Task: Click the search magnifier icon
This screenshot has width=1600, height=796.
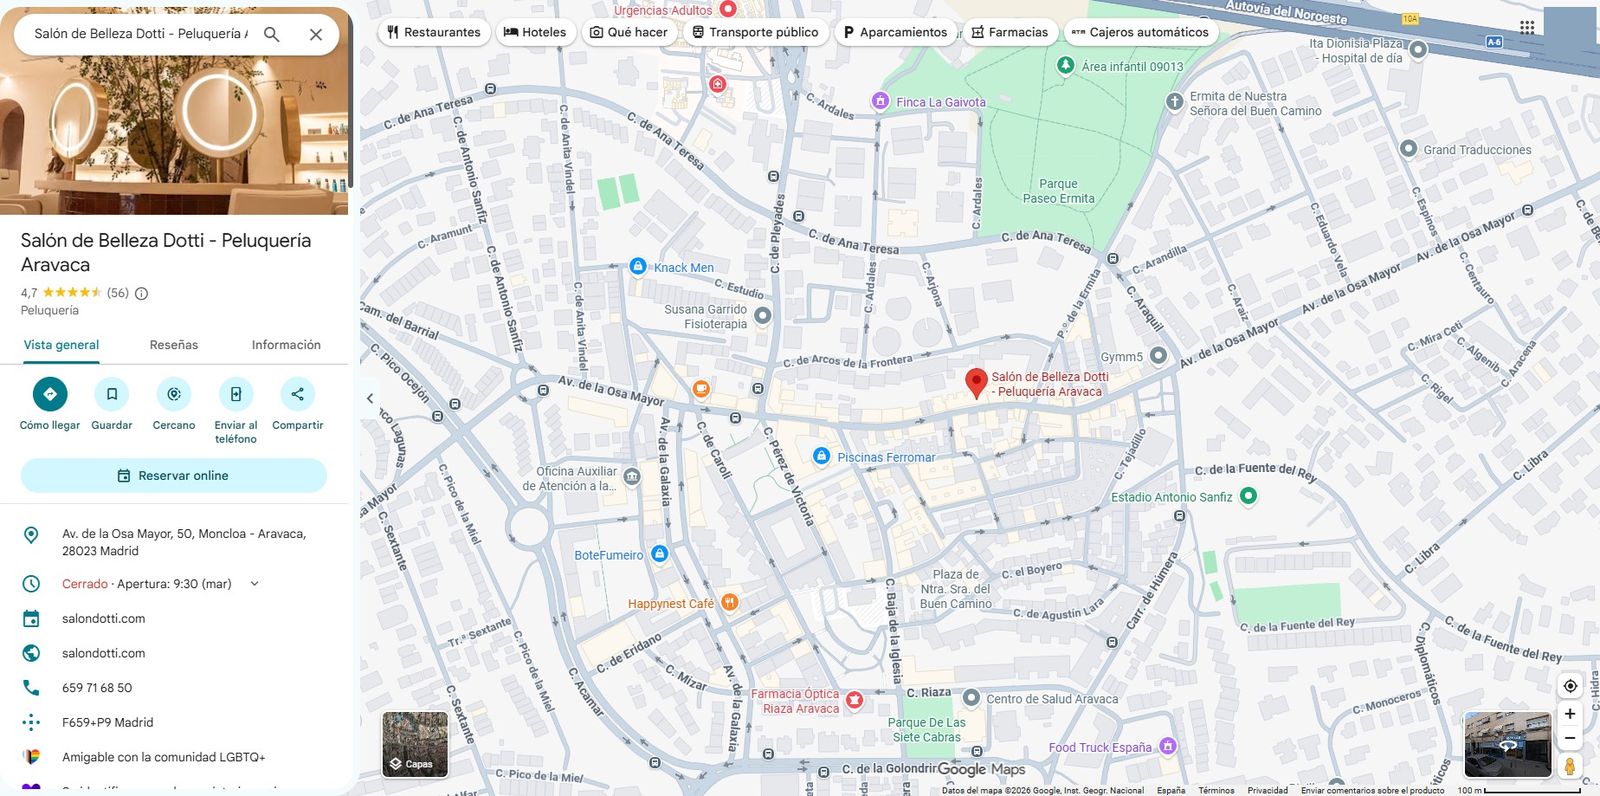Action: 271,34
